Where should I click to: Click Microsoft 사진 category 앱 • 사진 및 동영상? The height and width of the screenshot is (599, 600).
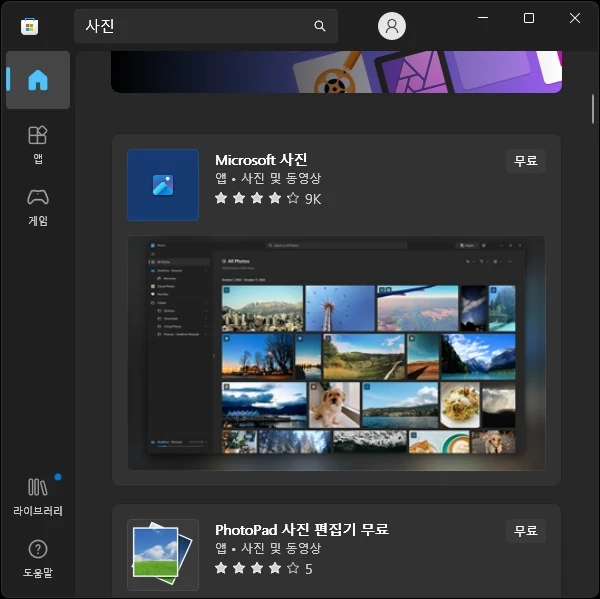(268, 178)
